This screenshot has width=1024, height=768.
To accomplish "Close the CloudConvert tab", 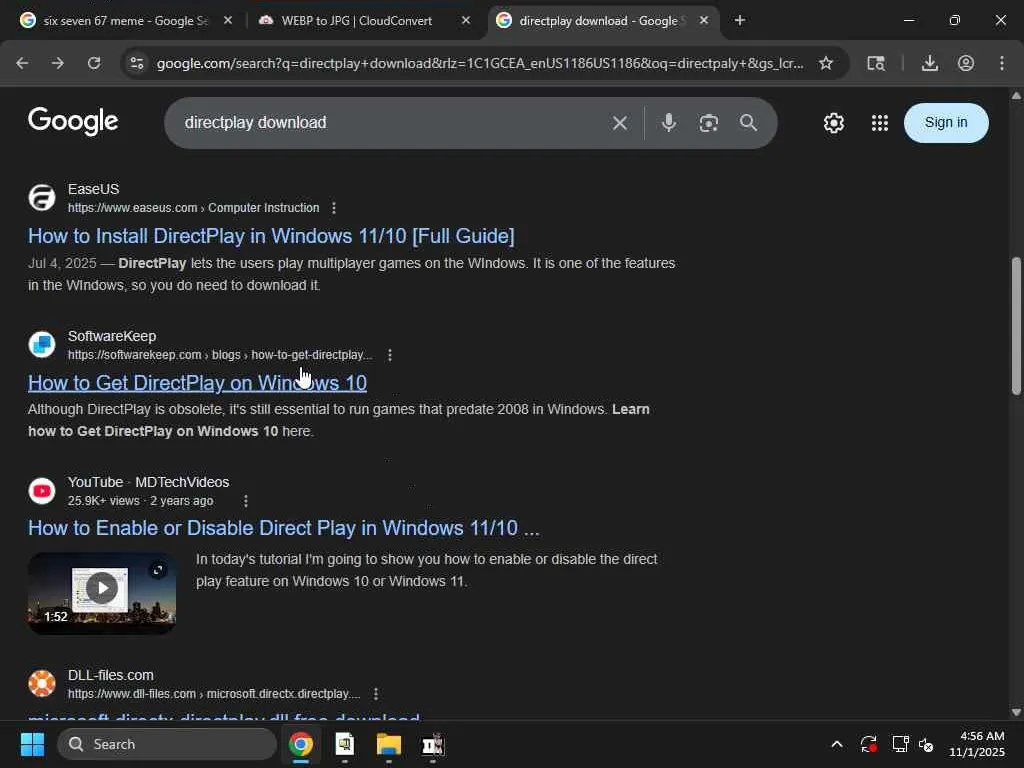I will pos(466,20).
